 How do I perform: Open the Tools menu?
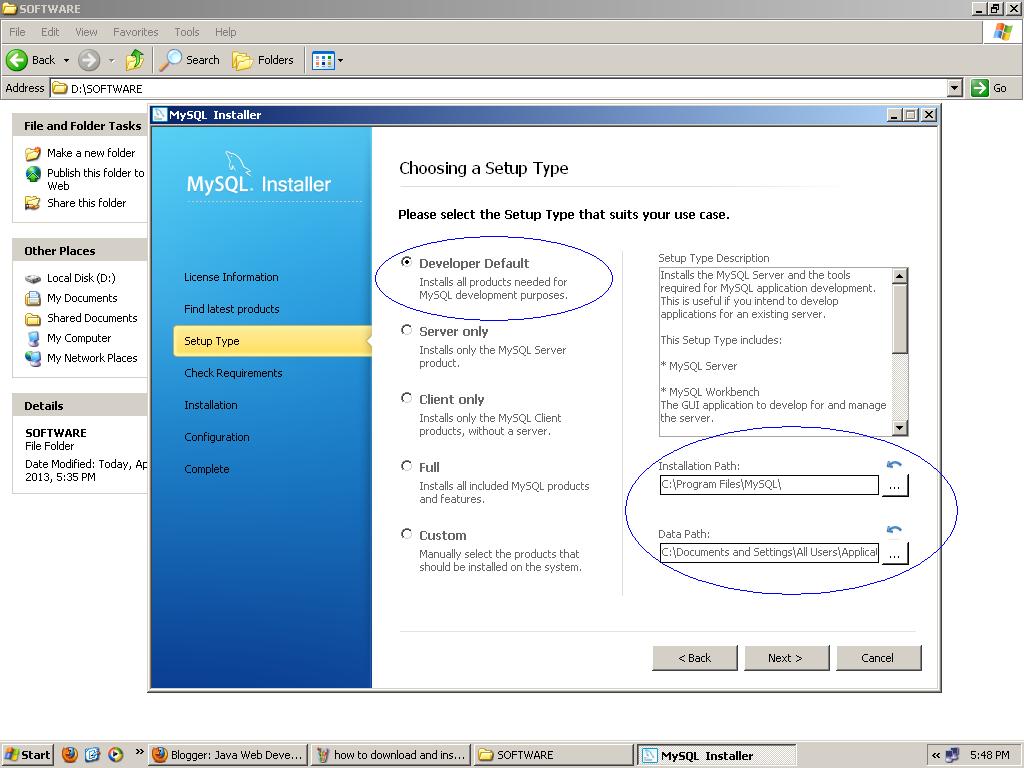(x=186, y=31)
